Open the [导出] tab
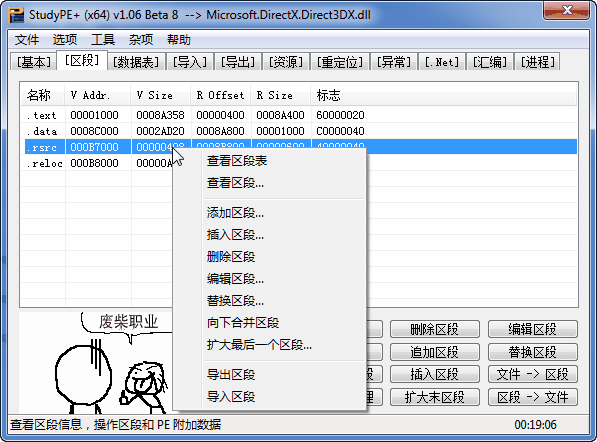 click(x=238, y=62)
